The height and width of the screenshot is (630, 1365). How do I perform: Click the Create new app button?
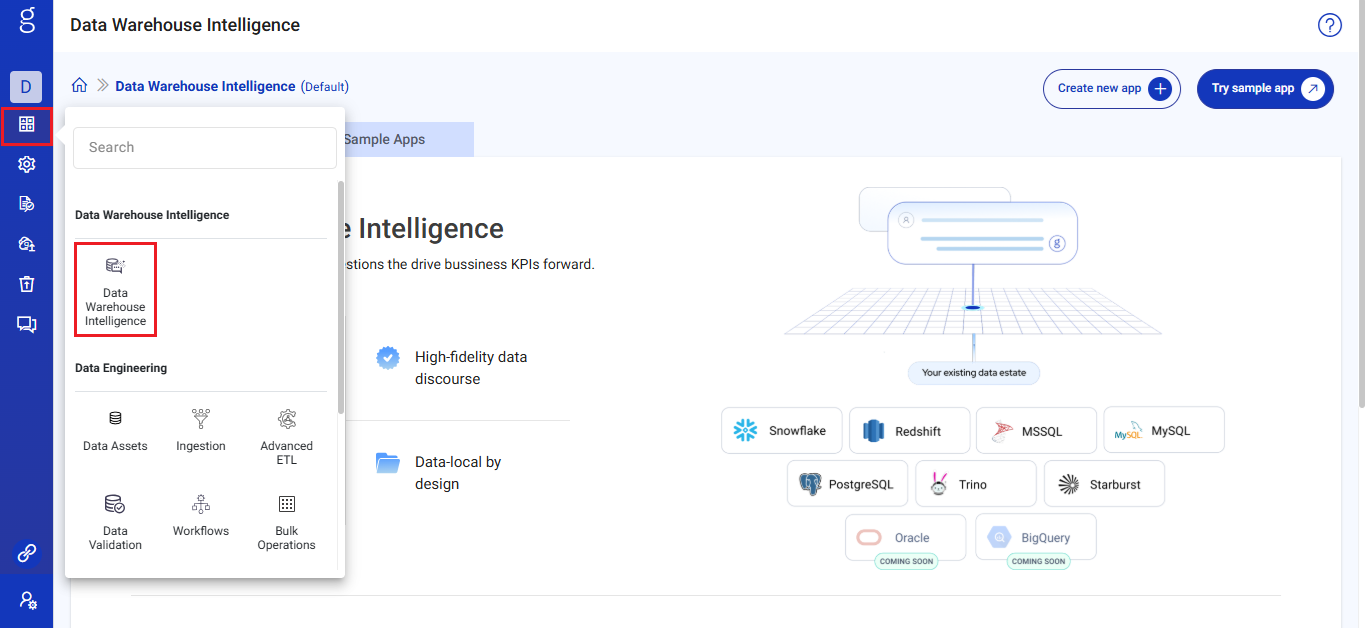(x=1111, y=89)
